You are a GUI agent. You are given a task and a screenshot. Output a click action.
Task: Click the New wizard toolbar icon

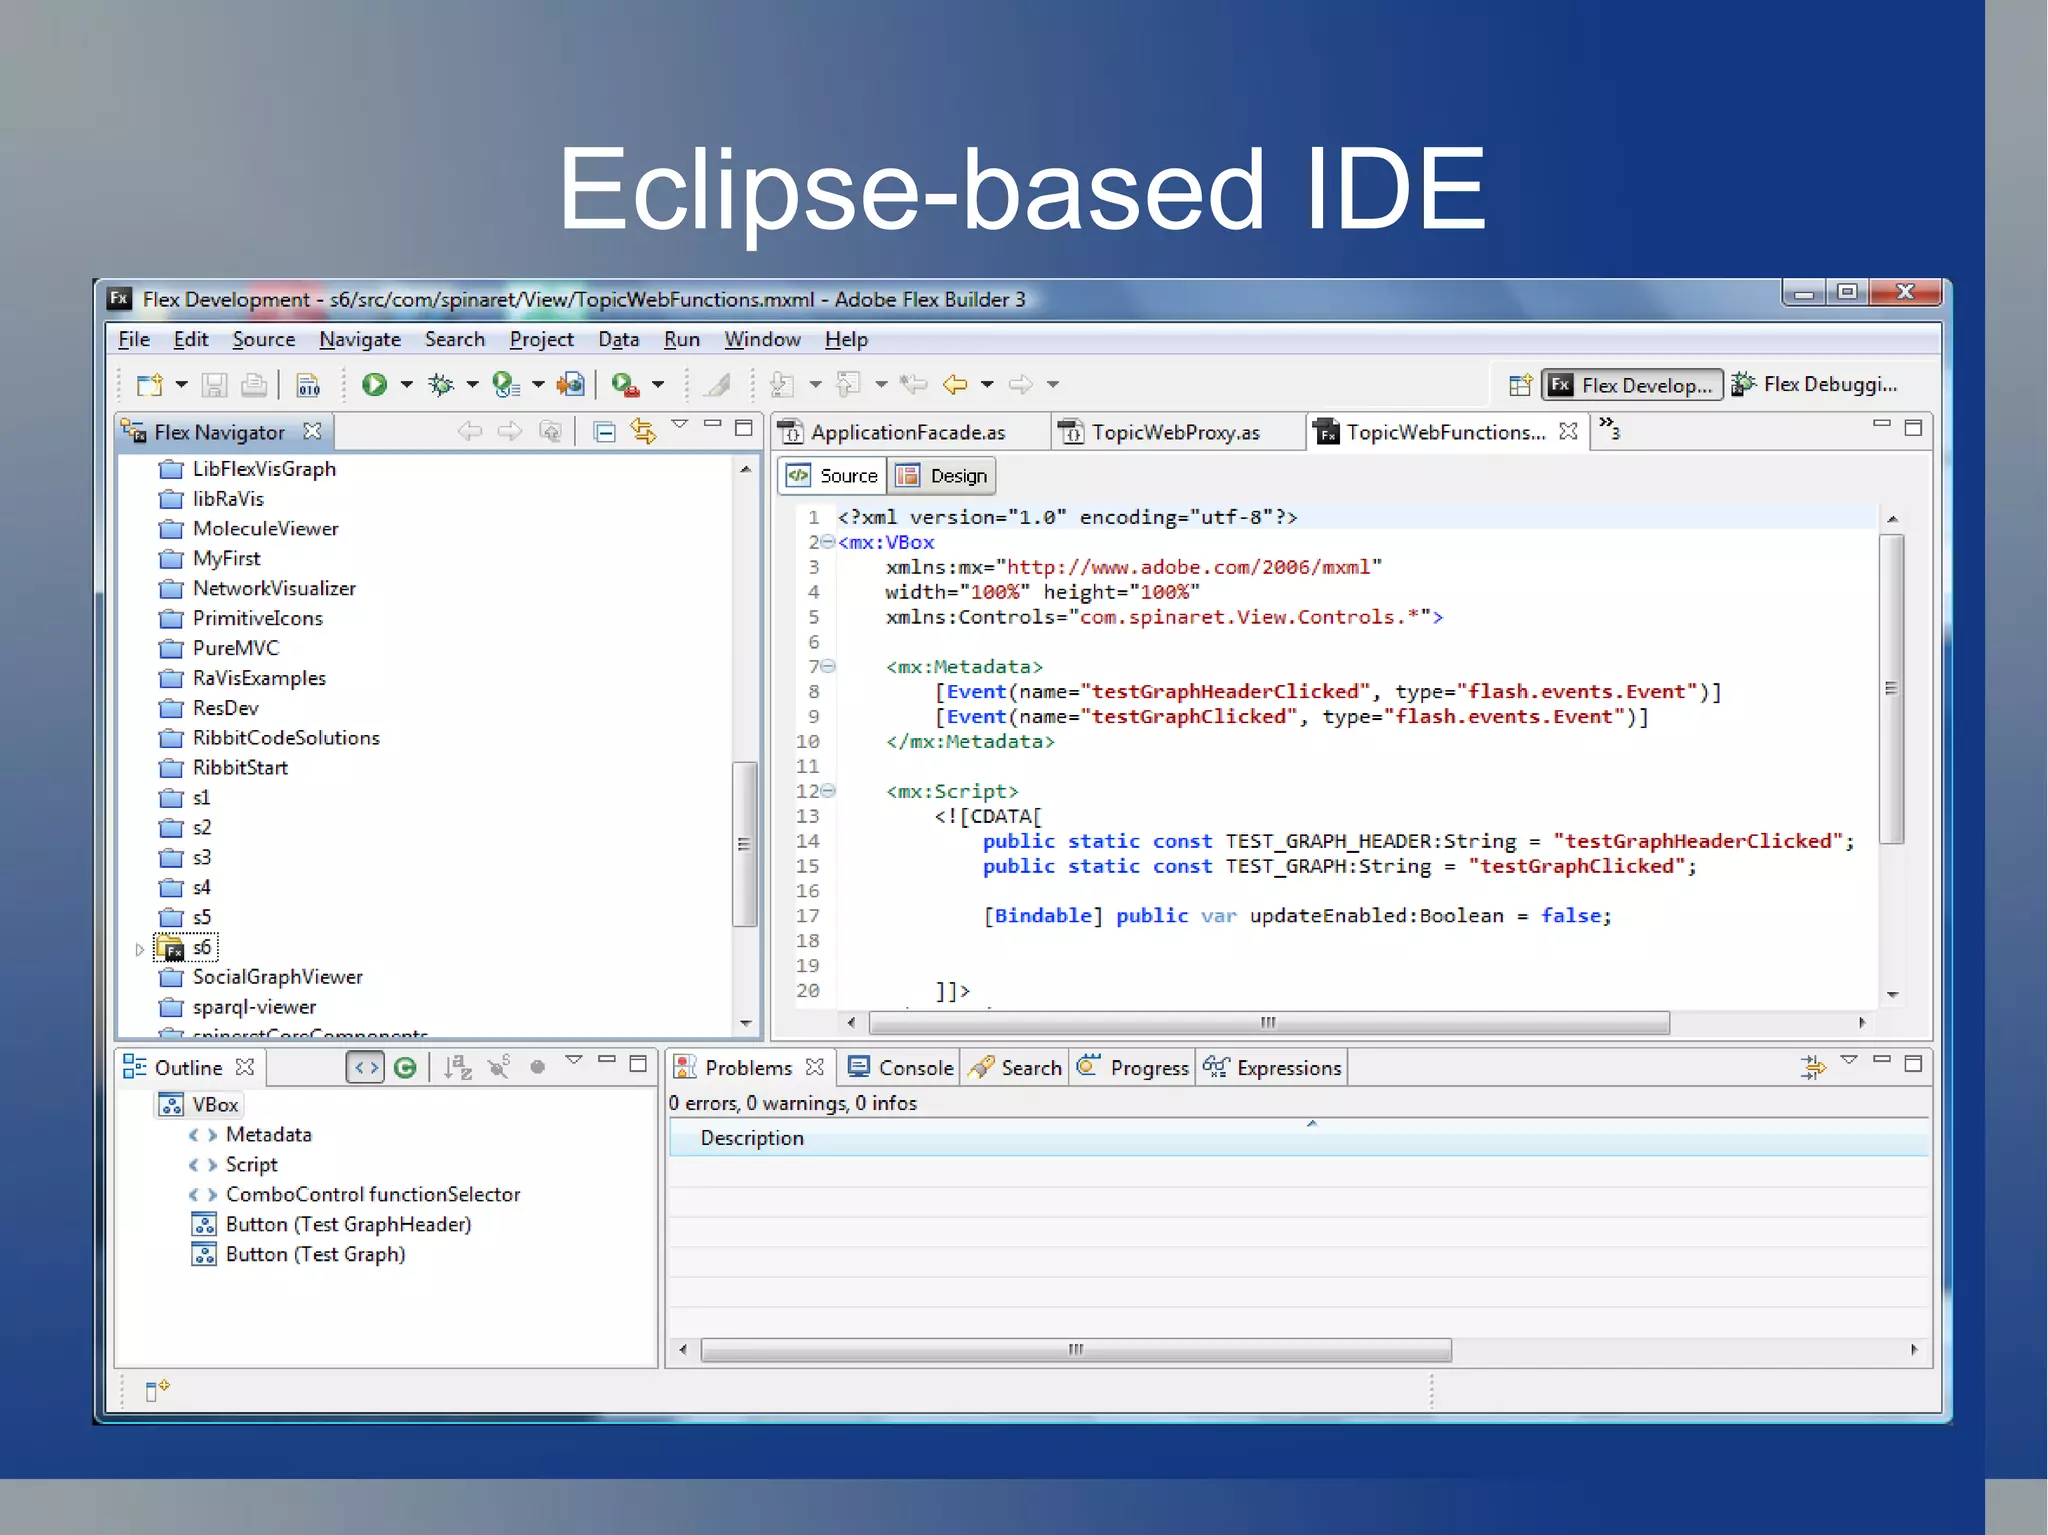150,384
